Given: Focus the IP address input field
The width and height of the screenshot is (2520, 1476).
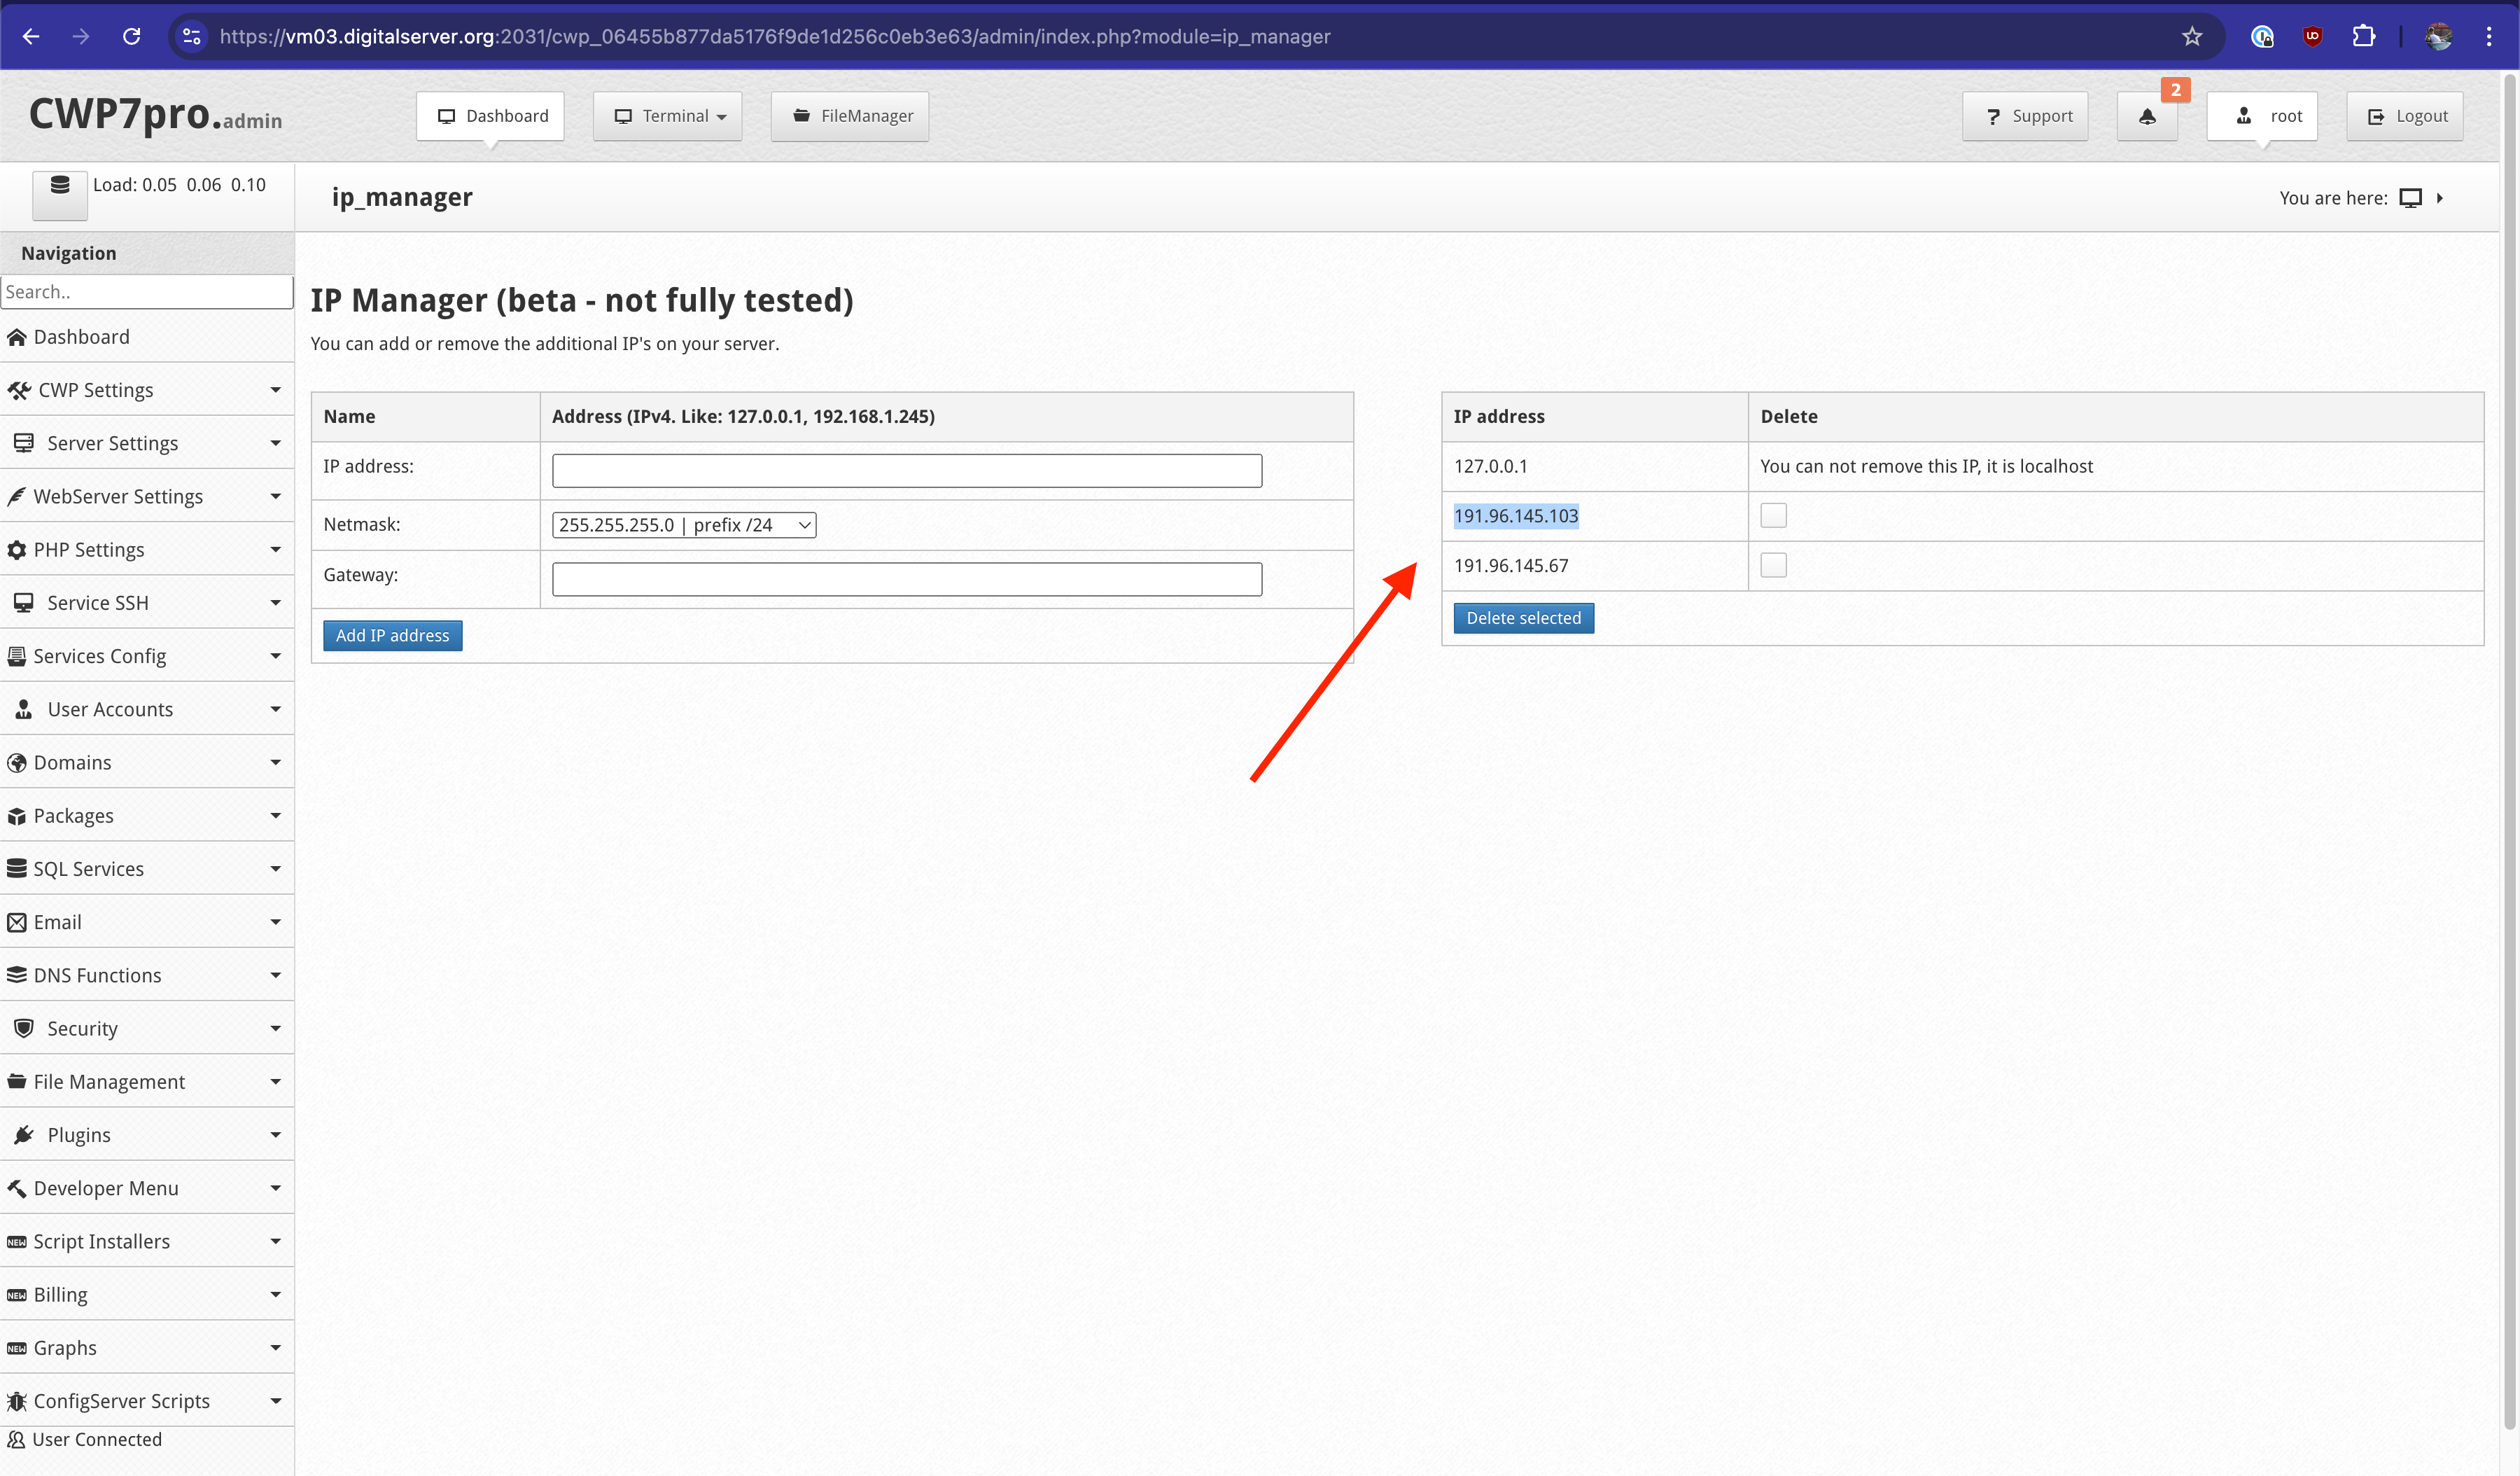Looking at the screenshot, I should click(907, 471).
